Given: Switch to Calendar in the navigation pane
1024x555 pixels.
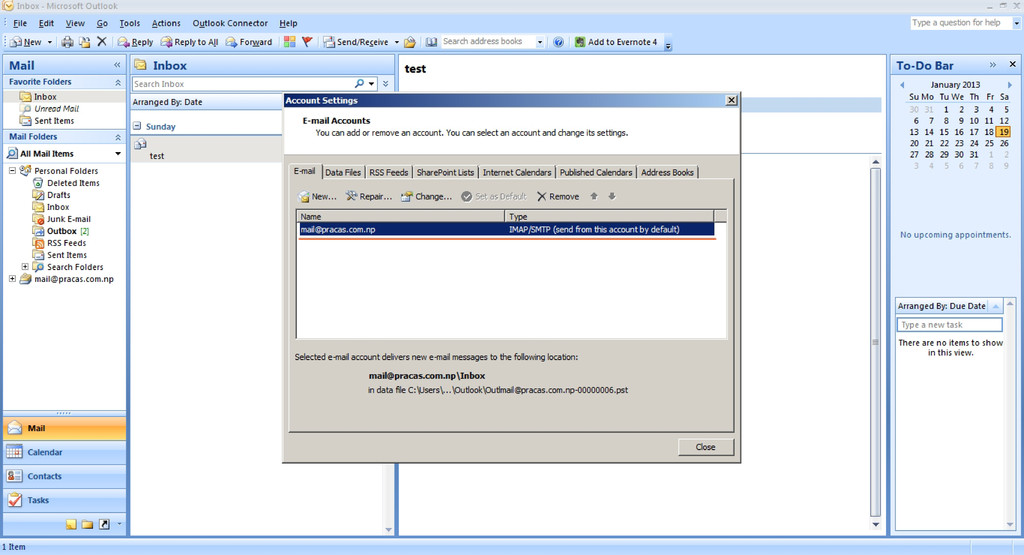Looking at the screenshot, I should pos(65,452).
